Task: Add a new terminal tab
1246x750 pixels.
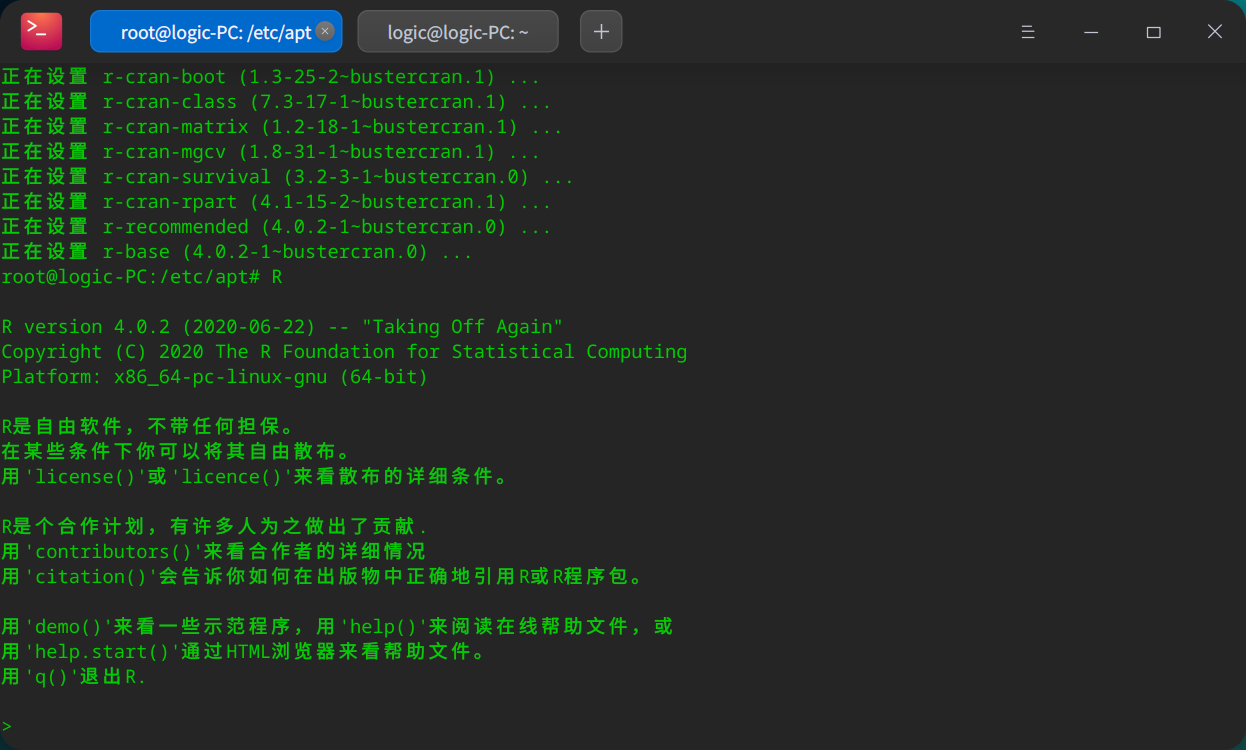Action: (x=601, y=32)
